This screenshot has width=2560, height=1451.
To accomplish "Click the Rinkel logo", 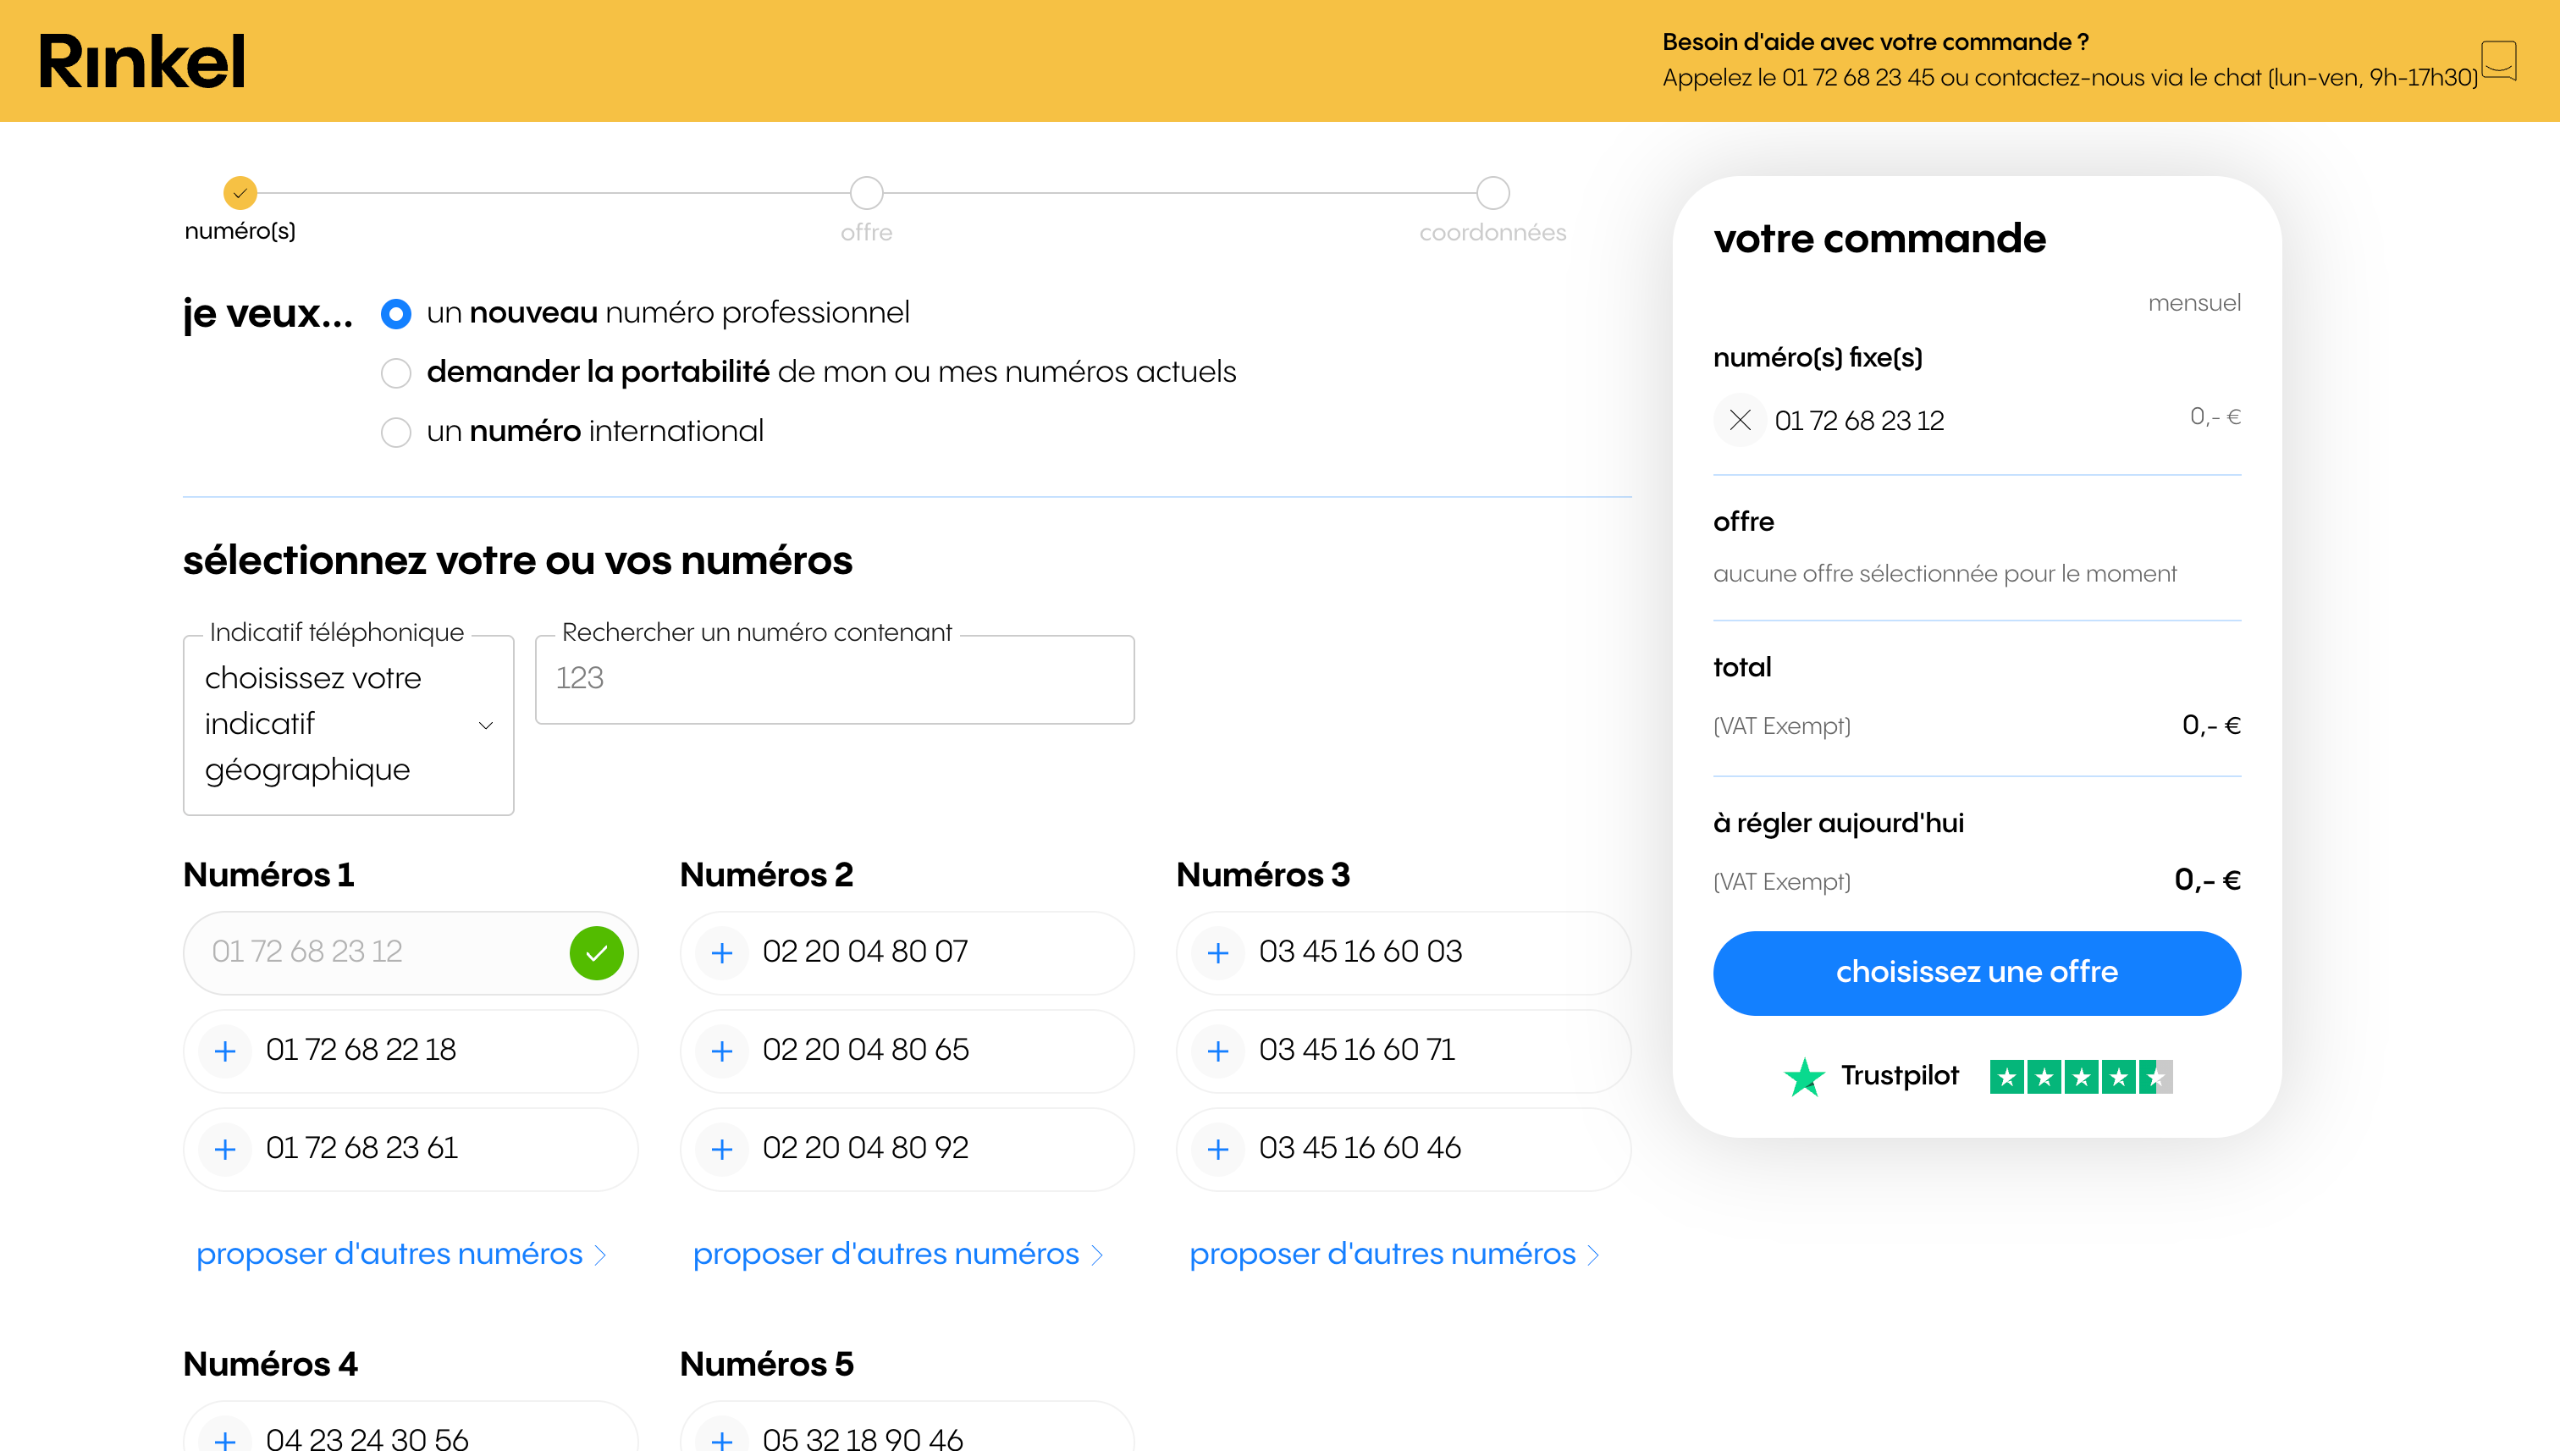I will [x=141, y=61].
